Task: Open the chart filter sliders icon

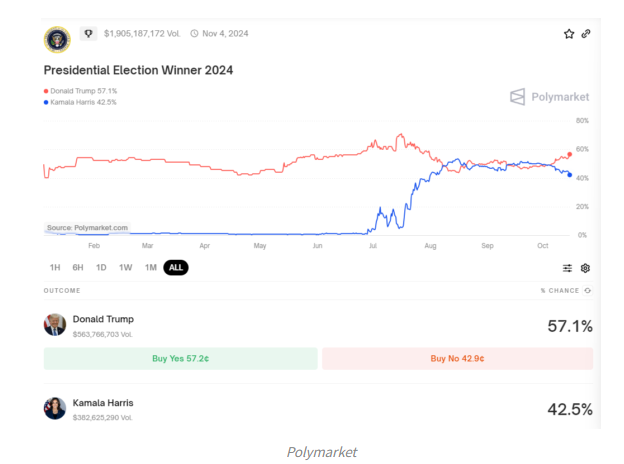Action: coord(568,268)
